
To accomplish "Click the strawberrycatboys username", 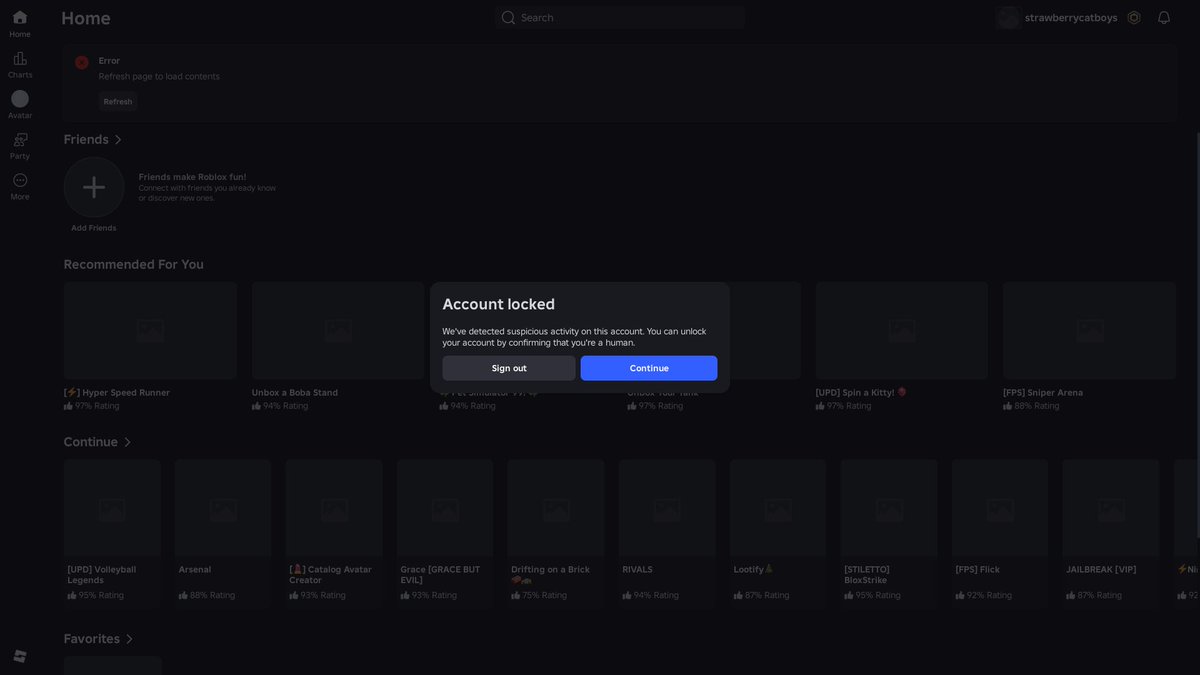I will (x=1071, y=17).
